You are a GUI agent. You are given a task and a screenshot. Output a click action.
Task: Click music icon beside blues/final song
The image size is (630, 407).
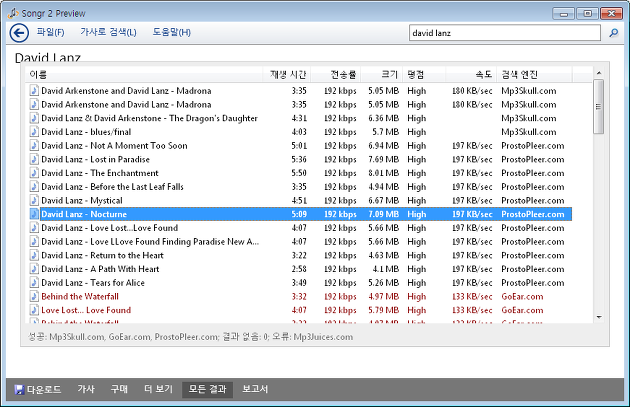pos(34,132)
